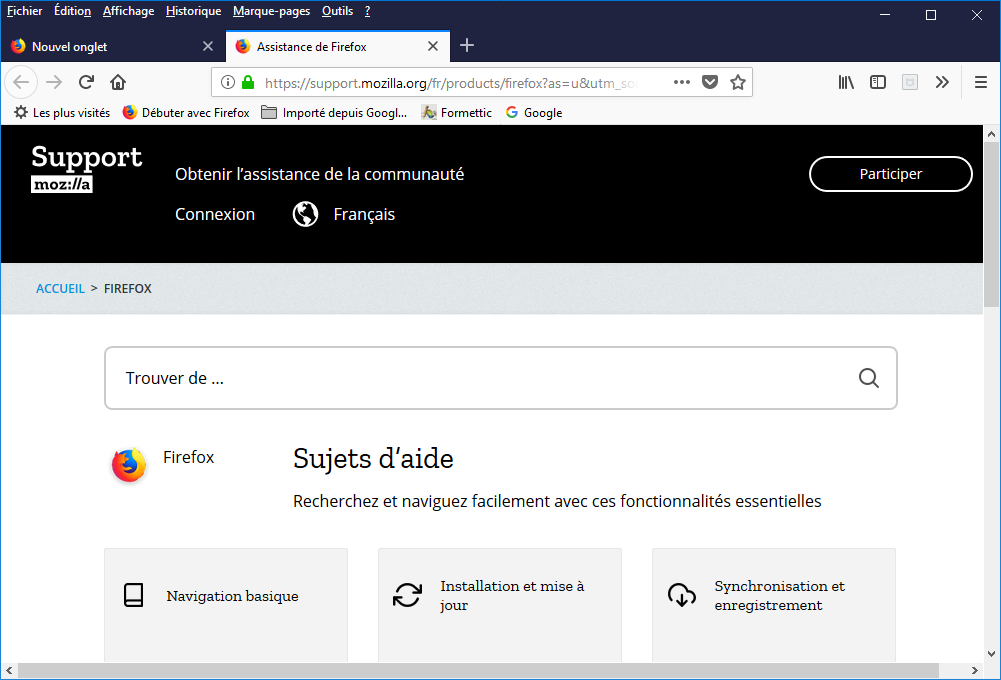Click the vertical scrollbar thumb
Viewport: 1001px width, 680px height.
pyautogui.click(x=991, y=225)
